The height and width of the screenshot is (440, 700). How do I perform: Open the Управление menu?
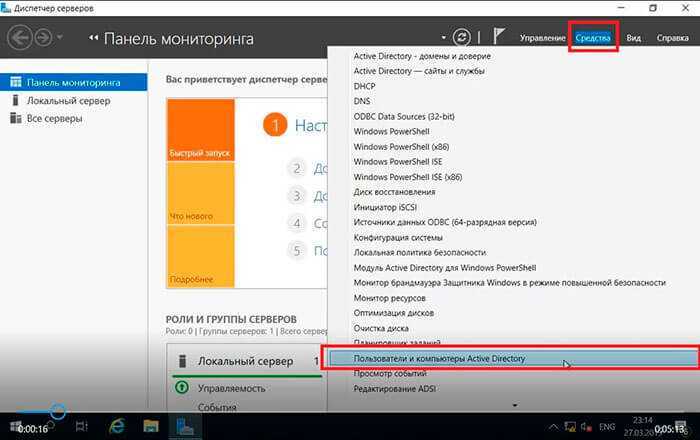click(542, 38)
